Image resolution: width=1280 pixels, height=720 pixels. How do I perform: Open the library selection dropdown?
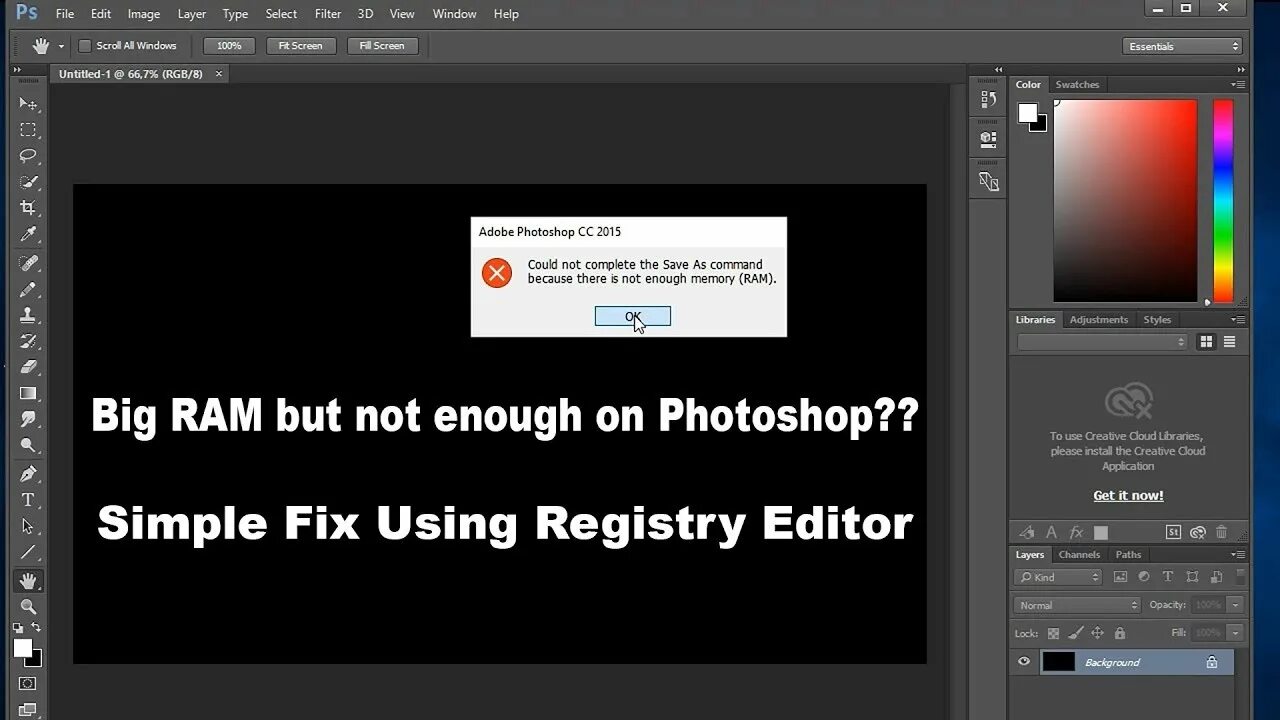tap(1102, 342)
